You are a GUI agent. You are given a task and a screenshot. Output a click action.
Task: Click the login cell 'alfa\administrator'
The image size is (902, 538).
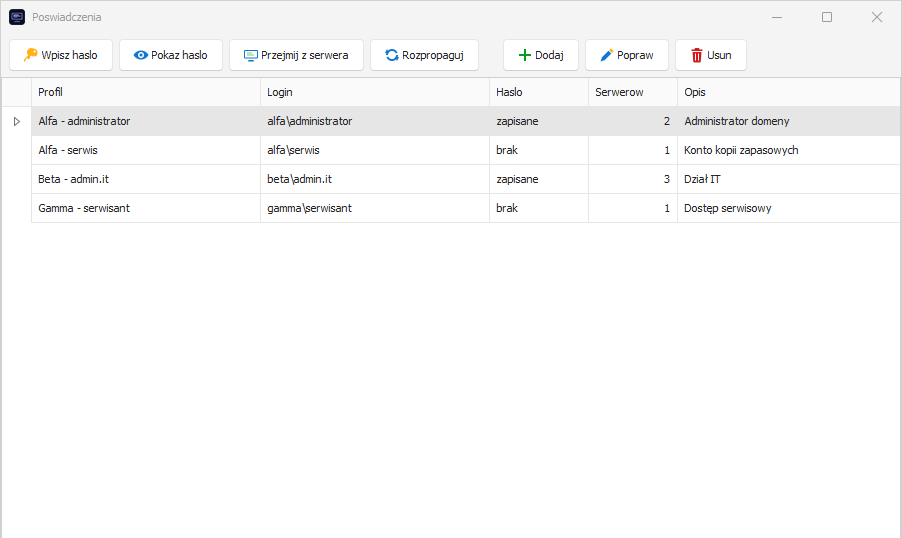(x=375, y=121)
